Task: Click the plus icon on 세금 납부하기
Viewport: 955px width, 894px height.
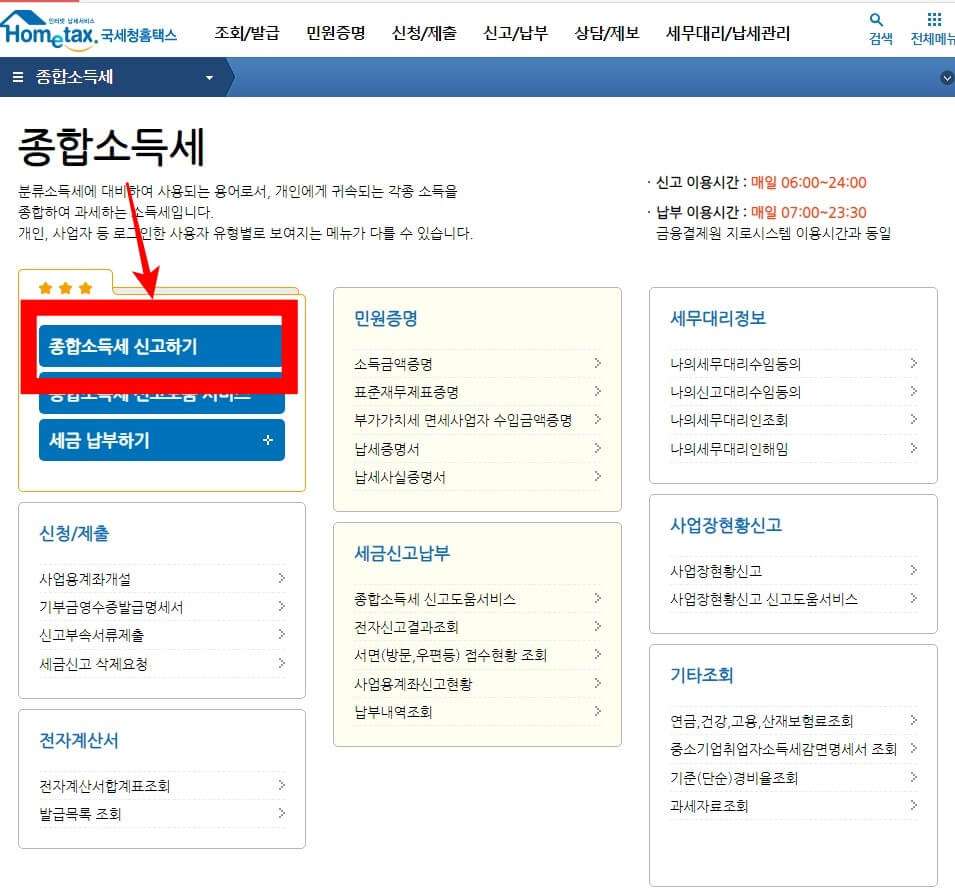Action: [266, 440]
